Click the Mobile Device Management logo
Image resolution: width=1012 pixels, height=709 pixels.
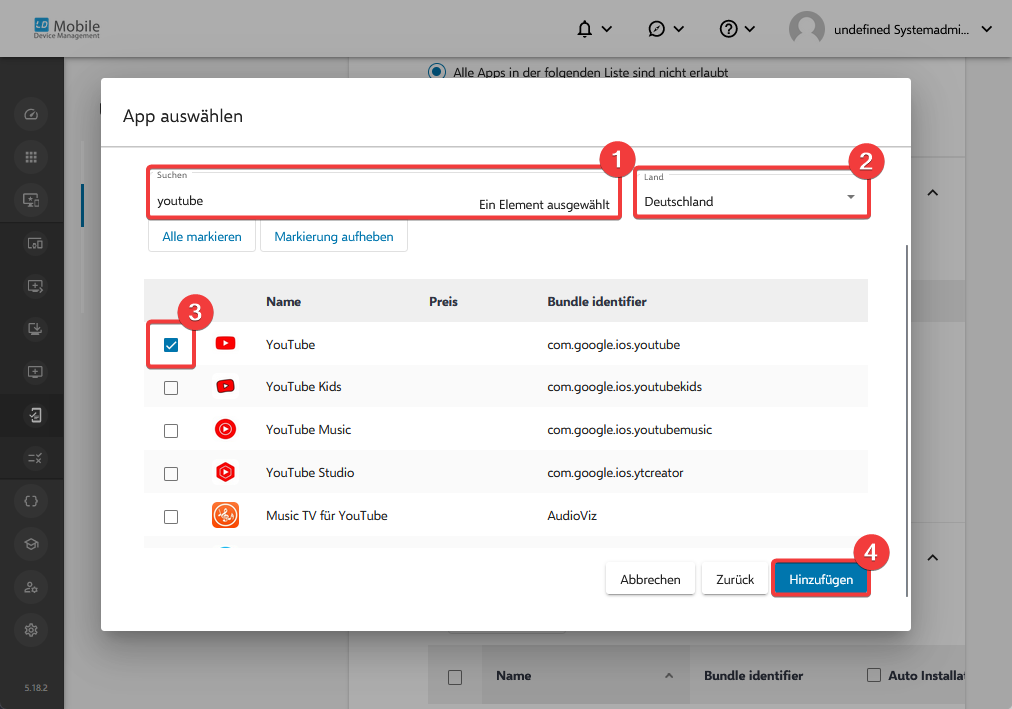[x=67, y=28]
